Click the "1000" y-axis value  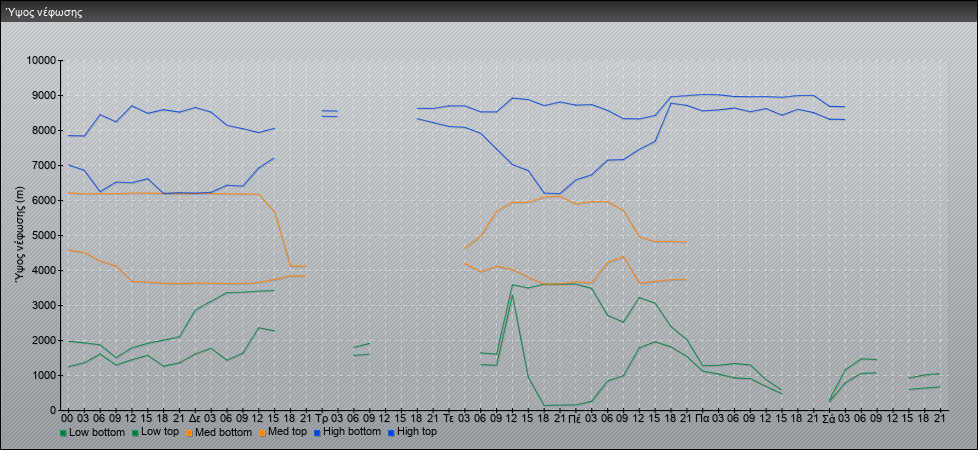pyautogui.click(x=46, y=375)
